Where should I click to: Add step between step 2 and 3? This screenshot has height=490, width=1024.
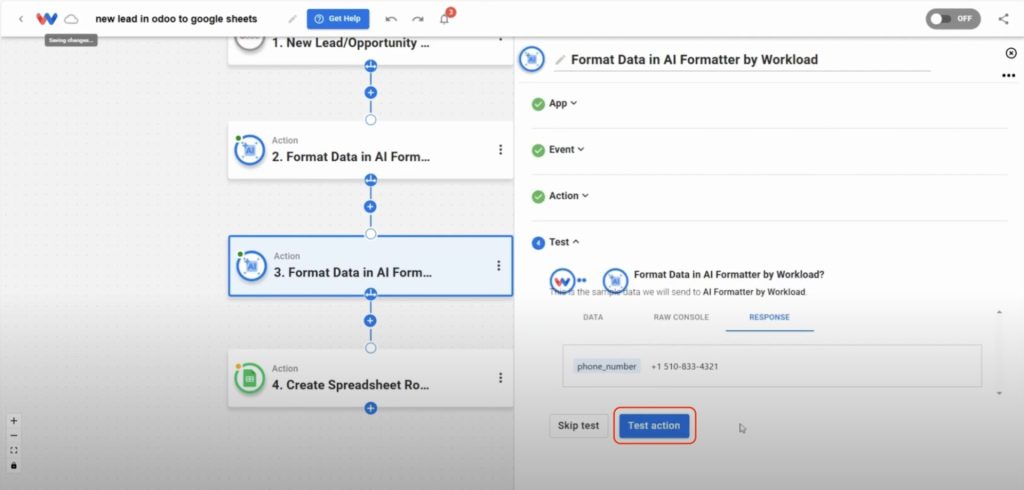[371, 206]
